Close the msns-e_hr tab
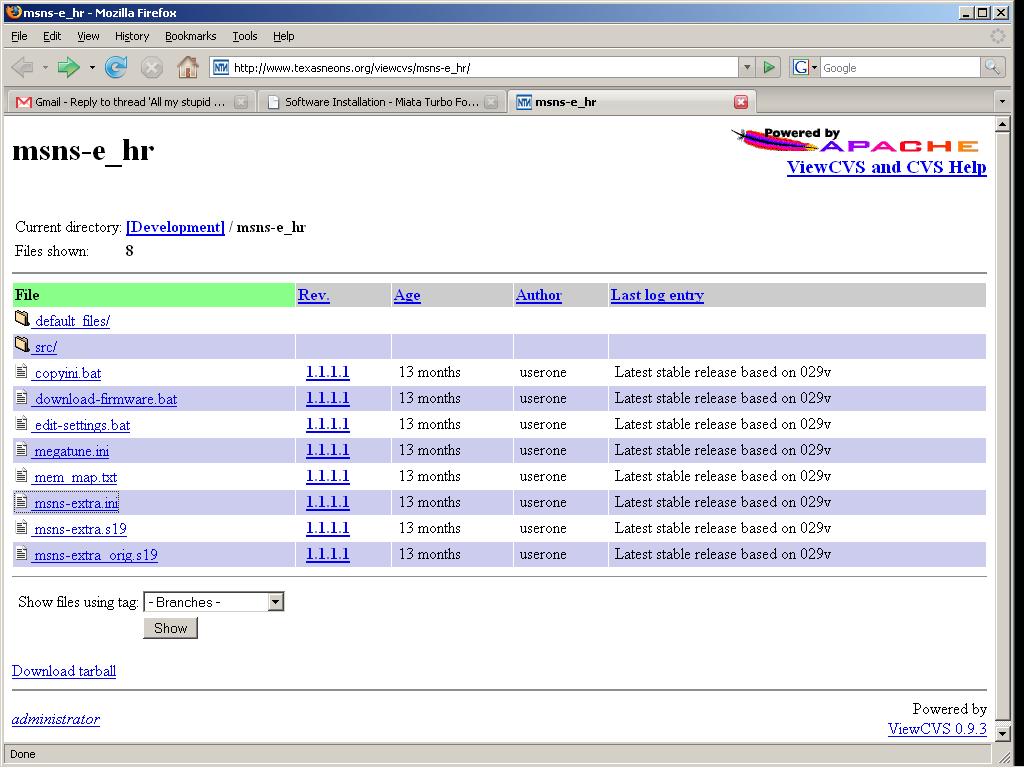The image size is (1024, 768). [741, 102]
